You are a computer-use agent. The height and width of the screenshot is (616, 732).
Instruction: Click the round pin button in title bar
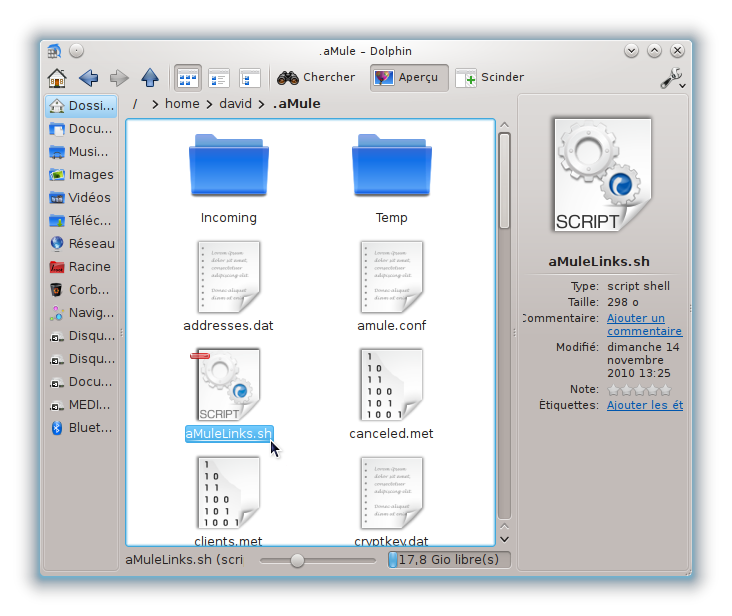point(77,50)
